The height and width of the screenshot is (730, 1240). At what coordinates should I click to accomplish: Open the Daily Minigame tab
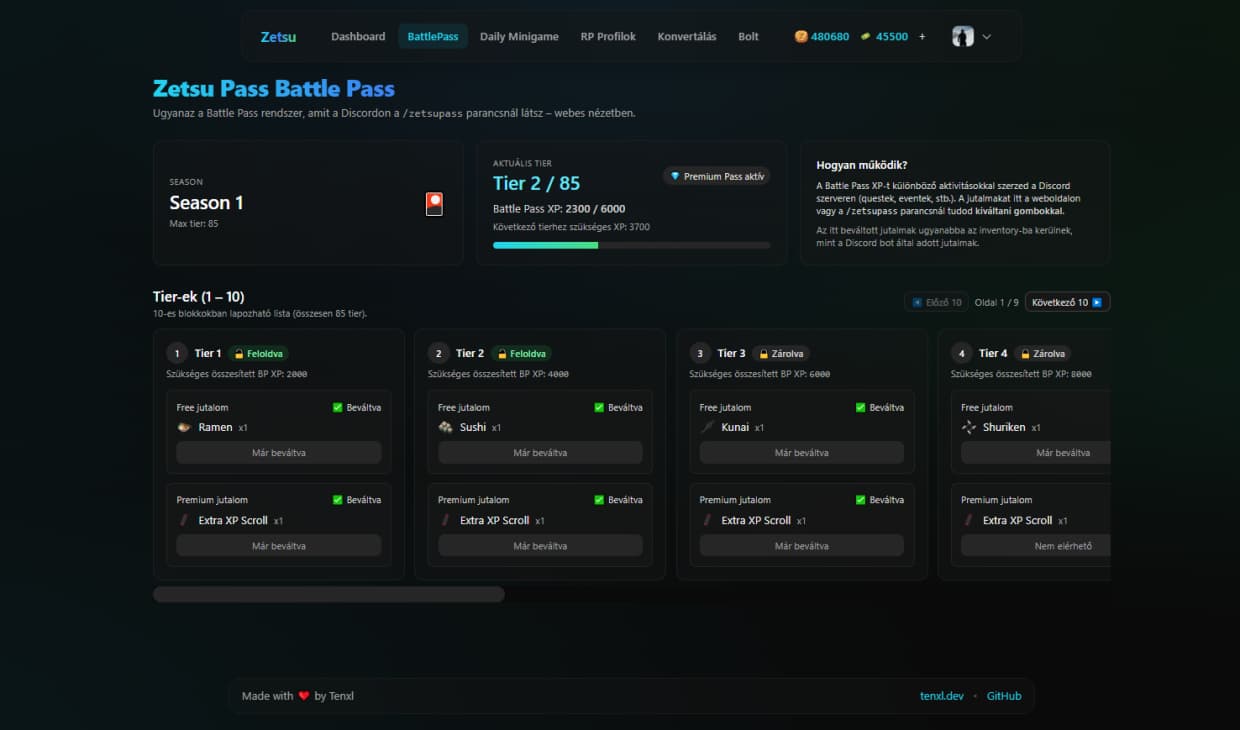[519, 37]
